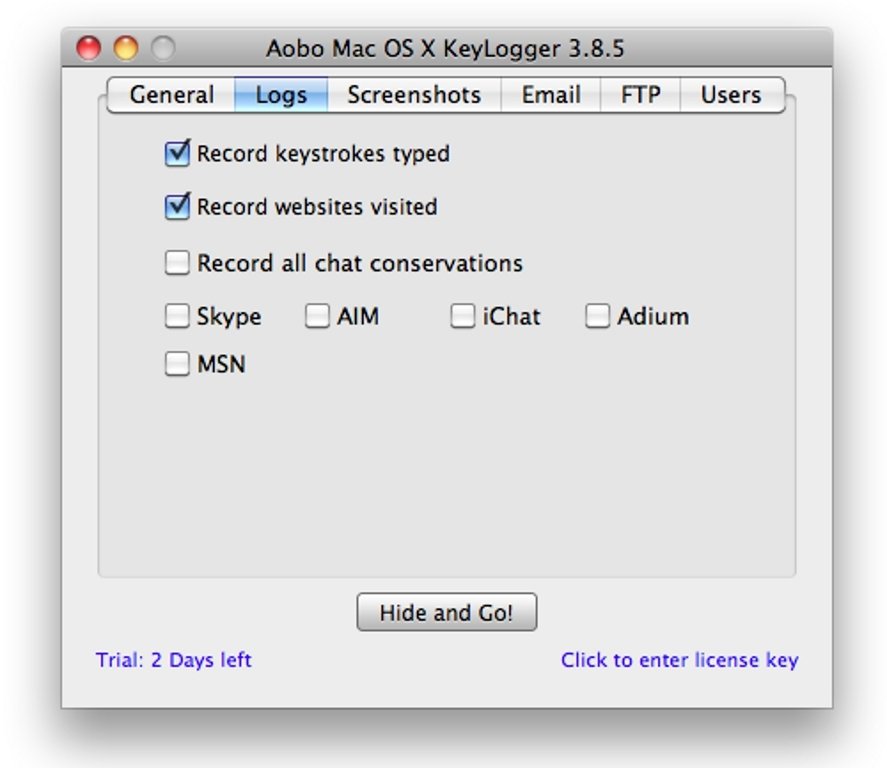Open the FTP tab

pyautogui.click(x=640, y=95)
